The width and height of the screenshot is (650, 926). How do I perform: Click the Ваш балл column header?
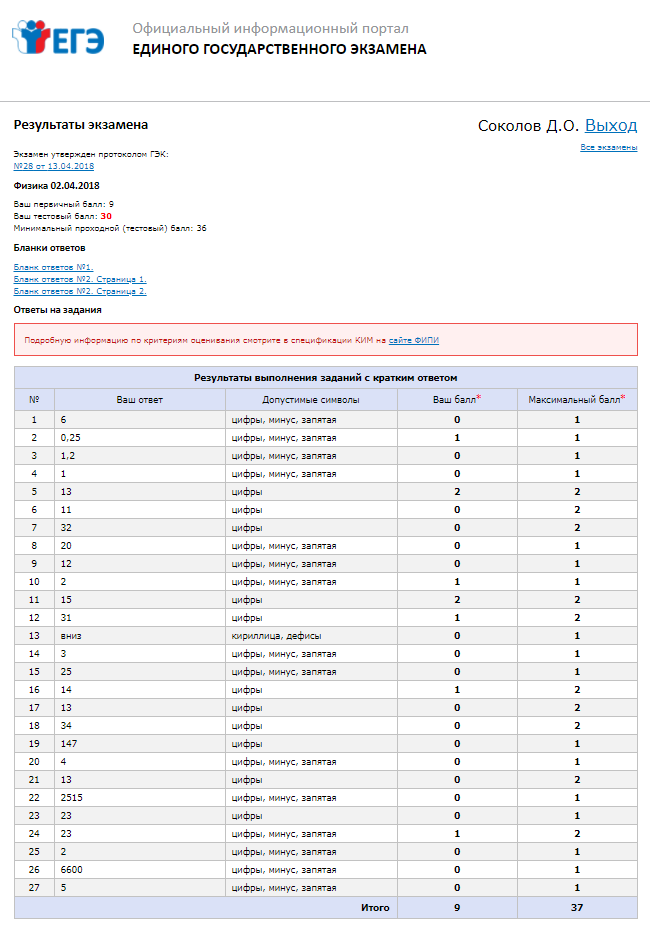[456, 400]
